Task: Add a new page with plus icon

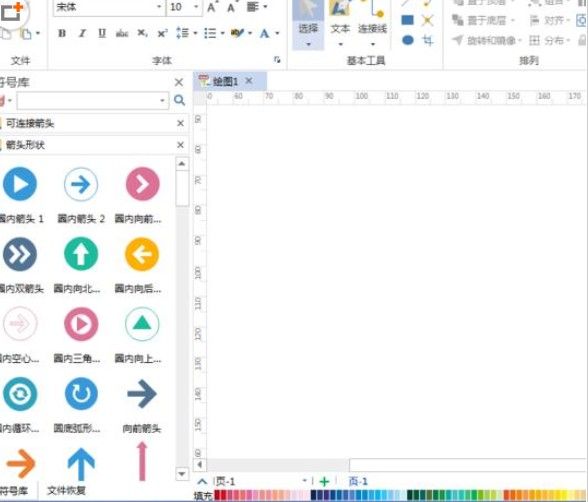Action: pyautogui.click(x=324, y=481)
